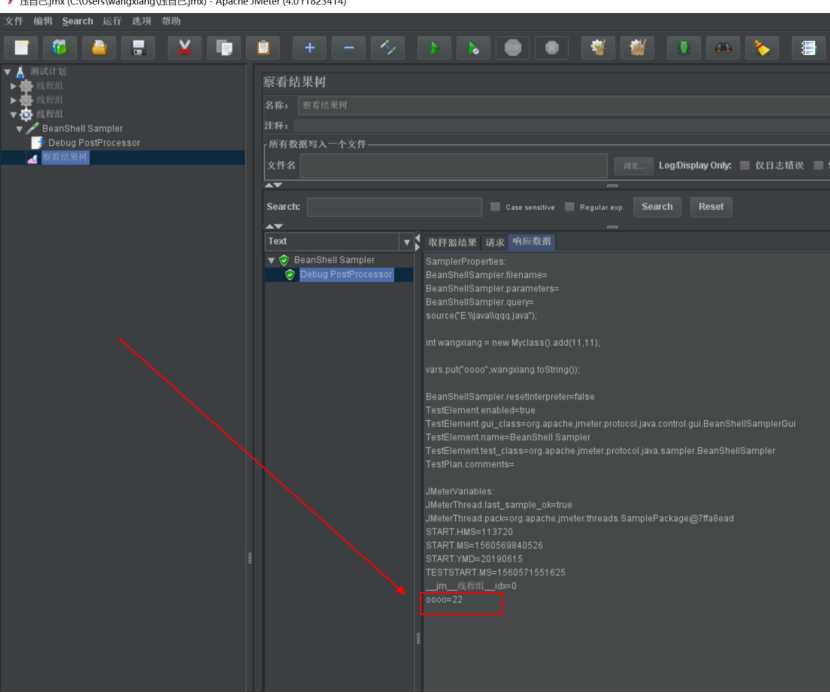Click the green icon left of binoculars
The width and height of the screenshot is (830, 693).
683,48
